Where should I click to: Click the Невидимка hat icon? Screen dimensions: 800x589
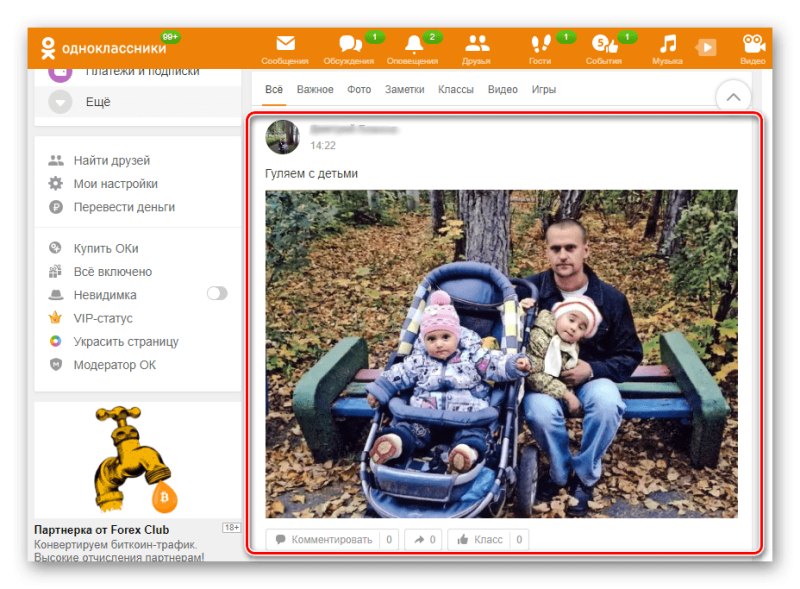(56, 295)
